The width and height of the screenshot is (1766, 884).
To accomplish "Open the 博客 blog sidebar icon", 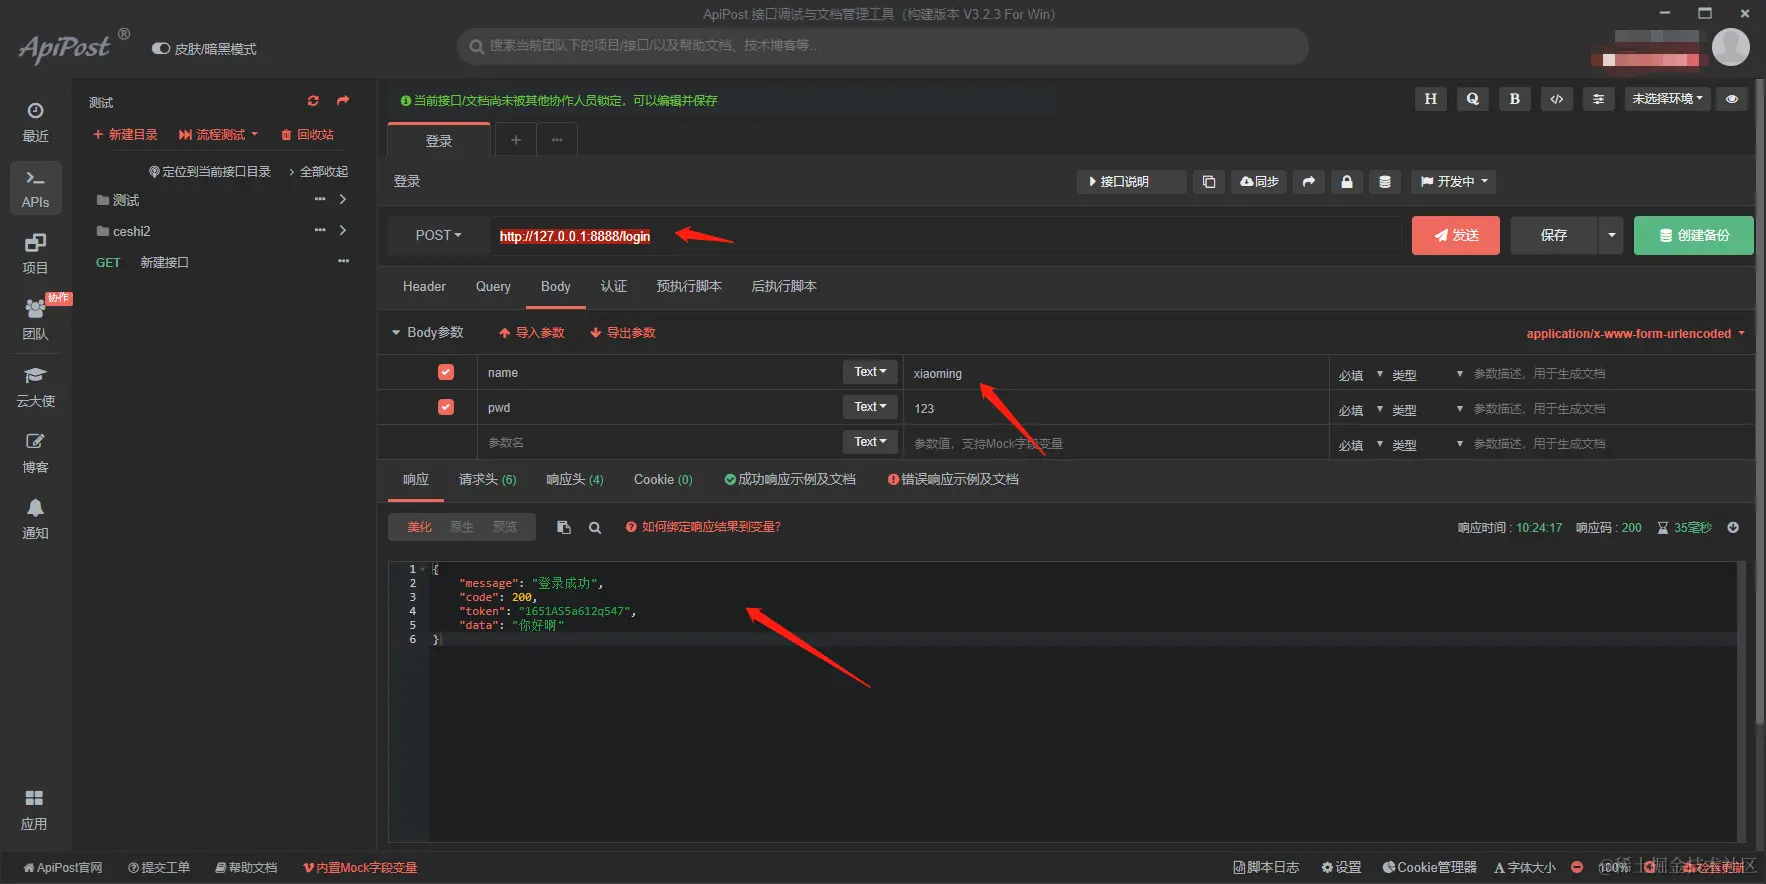I will click(x=35, y=453).
